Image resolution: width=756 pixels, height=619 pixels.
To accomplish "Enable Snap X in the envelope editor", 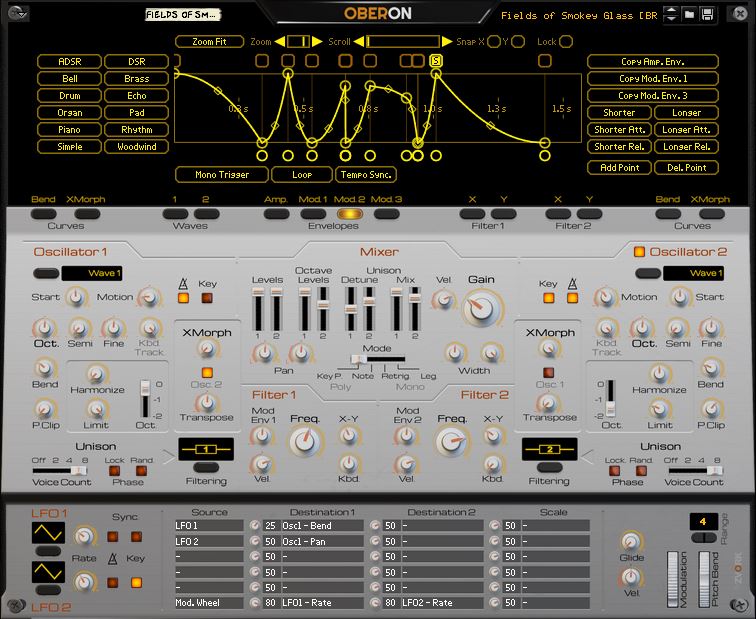I will pos(493,42).
